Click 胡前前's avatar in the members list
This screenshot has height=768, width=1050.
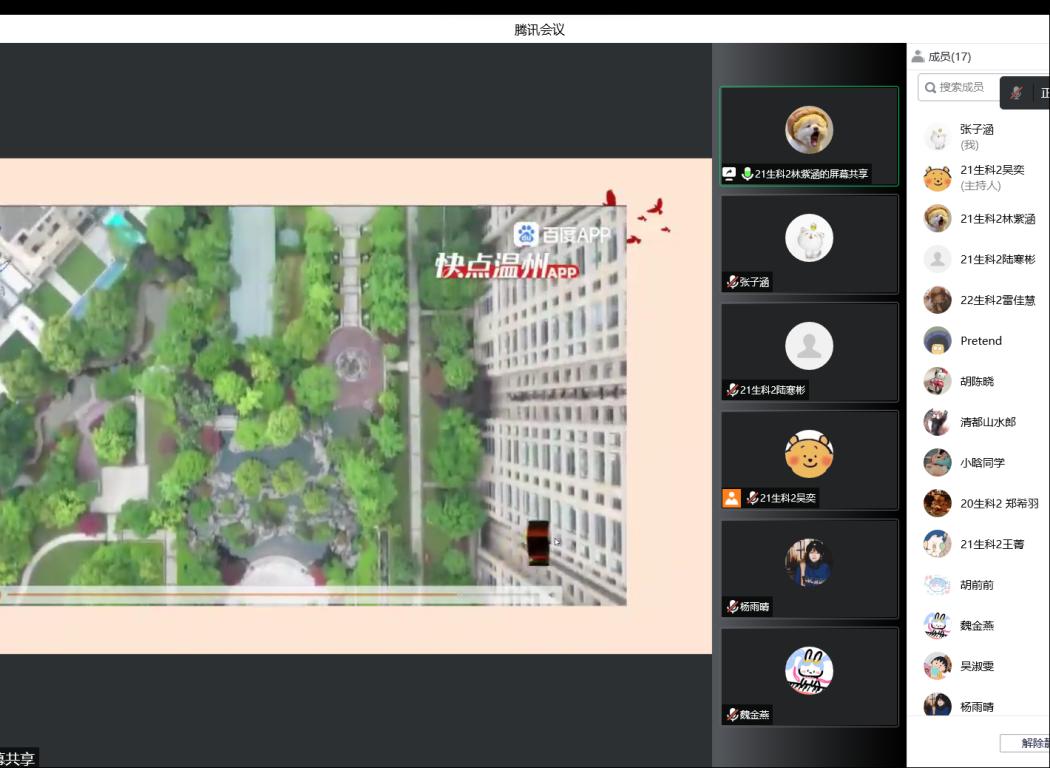click(937, 585)
